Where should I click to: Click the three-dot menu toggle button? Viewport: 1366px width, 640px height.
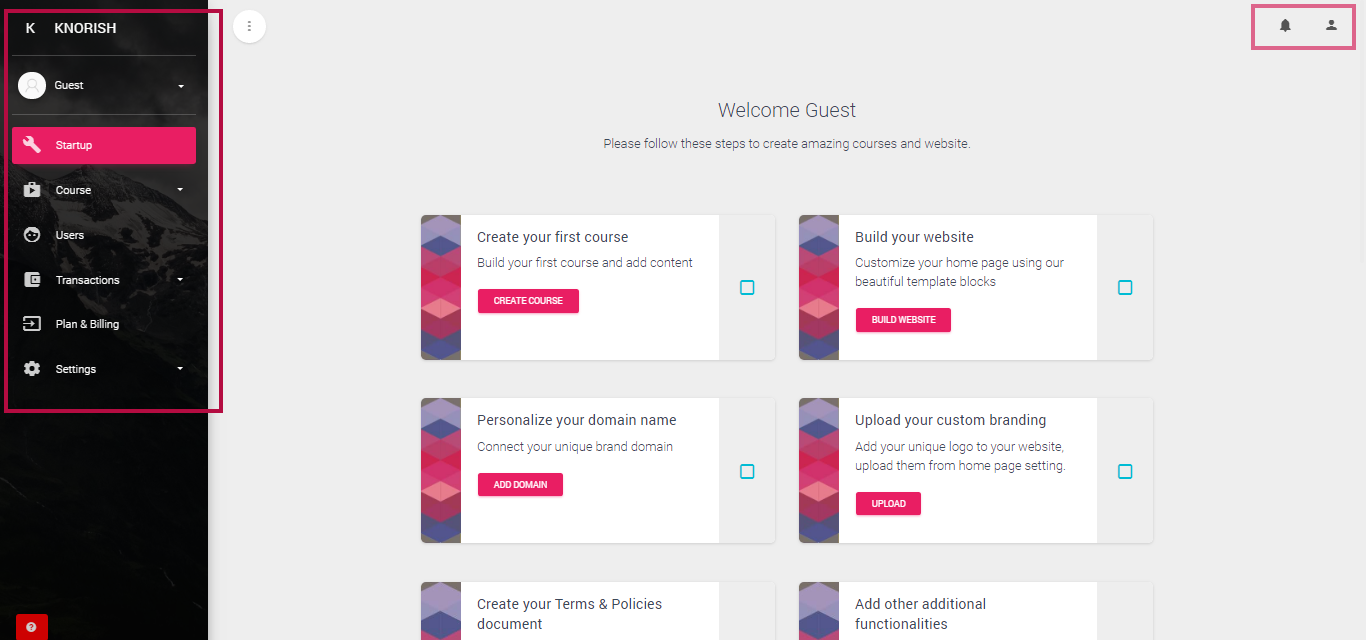coord(249,26)
